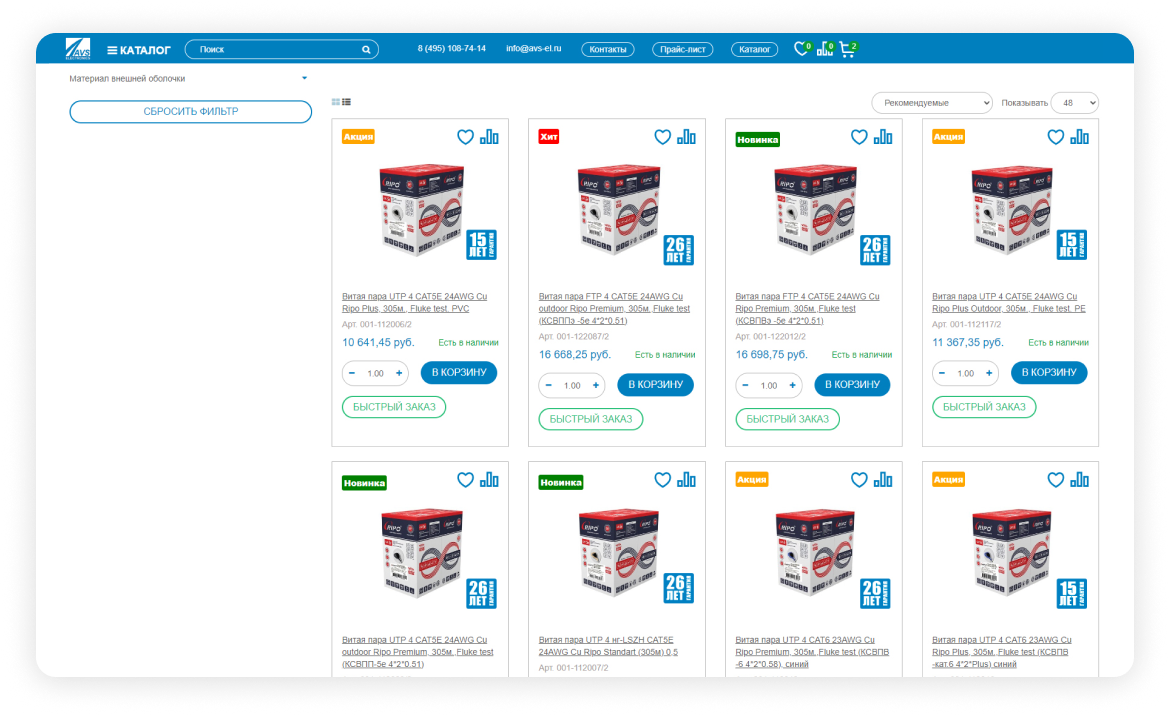
Task: Click the quantity field of 11 367,35 руб. product
Action: pyautogui.click(x=966, y=374)
